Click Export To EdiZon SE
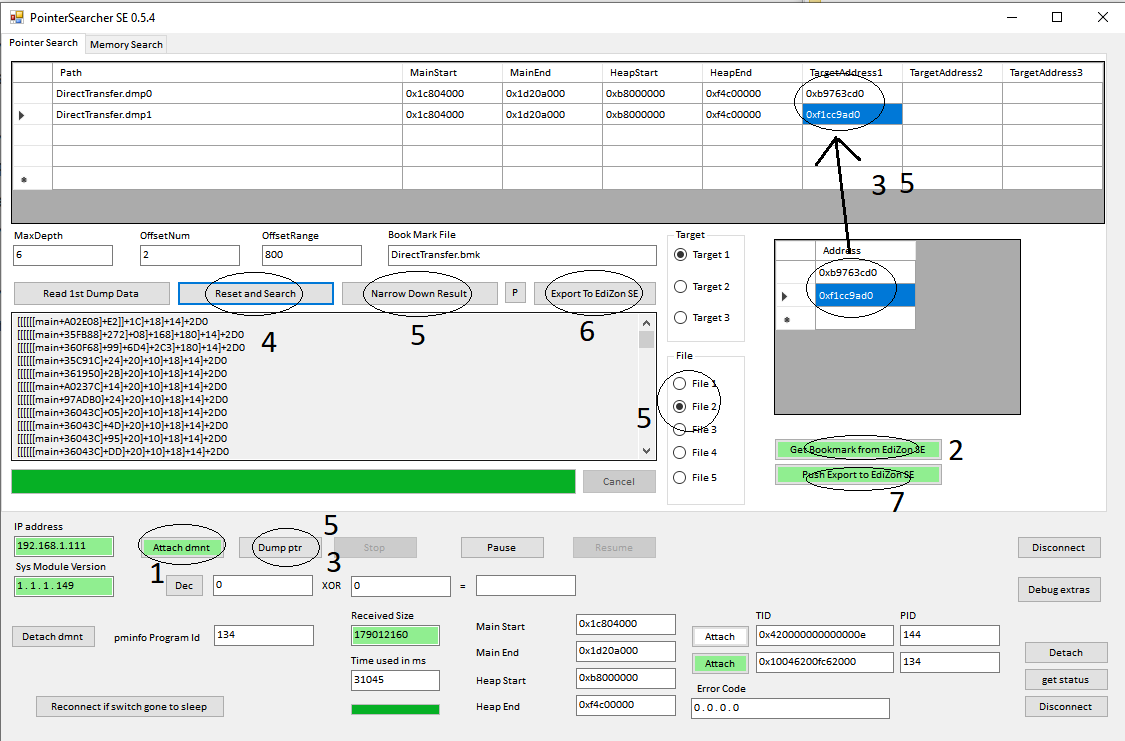This screenshot has height=741, width=1125. click(594, 293)
